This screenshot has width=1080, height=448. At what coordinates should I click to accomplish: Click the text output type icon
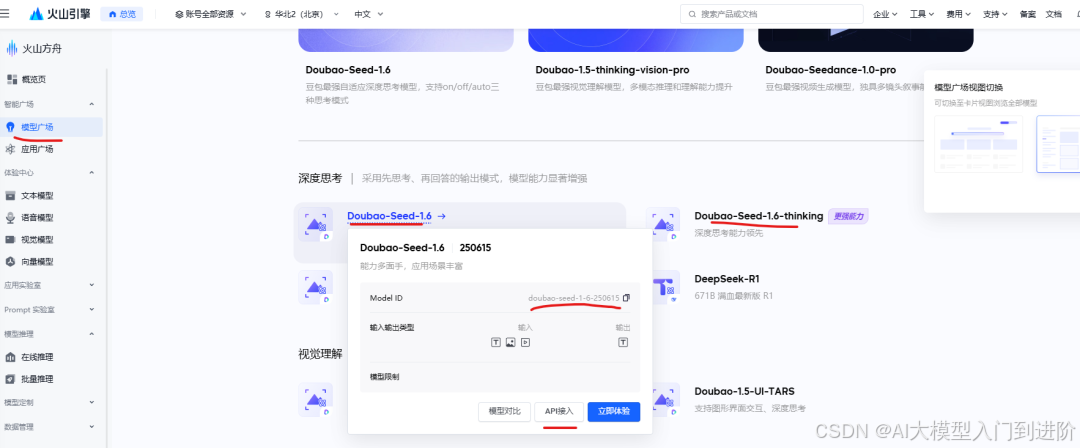(623, 342)
